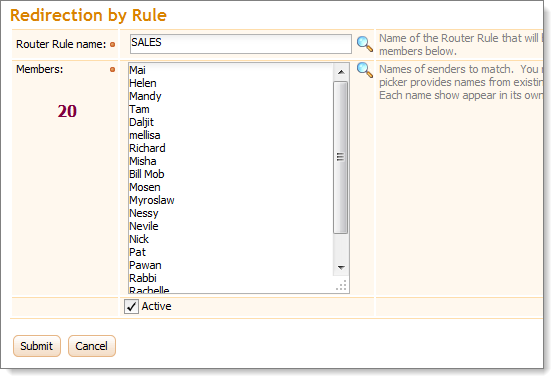Place cursor on the Daljit line
The image size is (557, 382).
click(141, 122)
